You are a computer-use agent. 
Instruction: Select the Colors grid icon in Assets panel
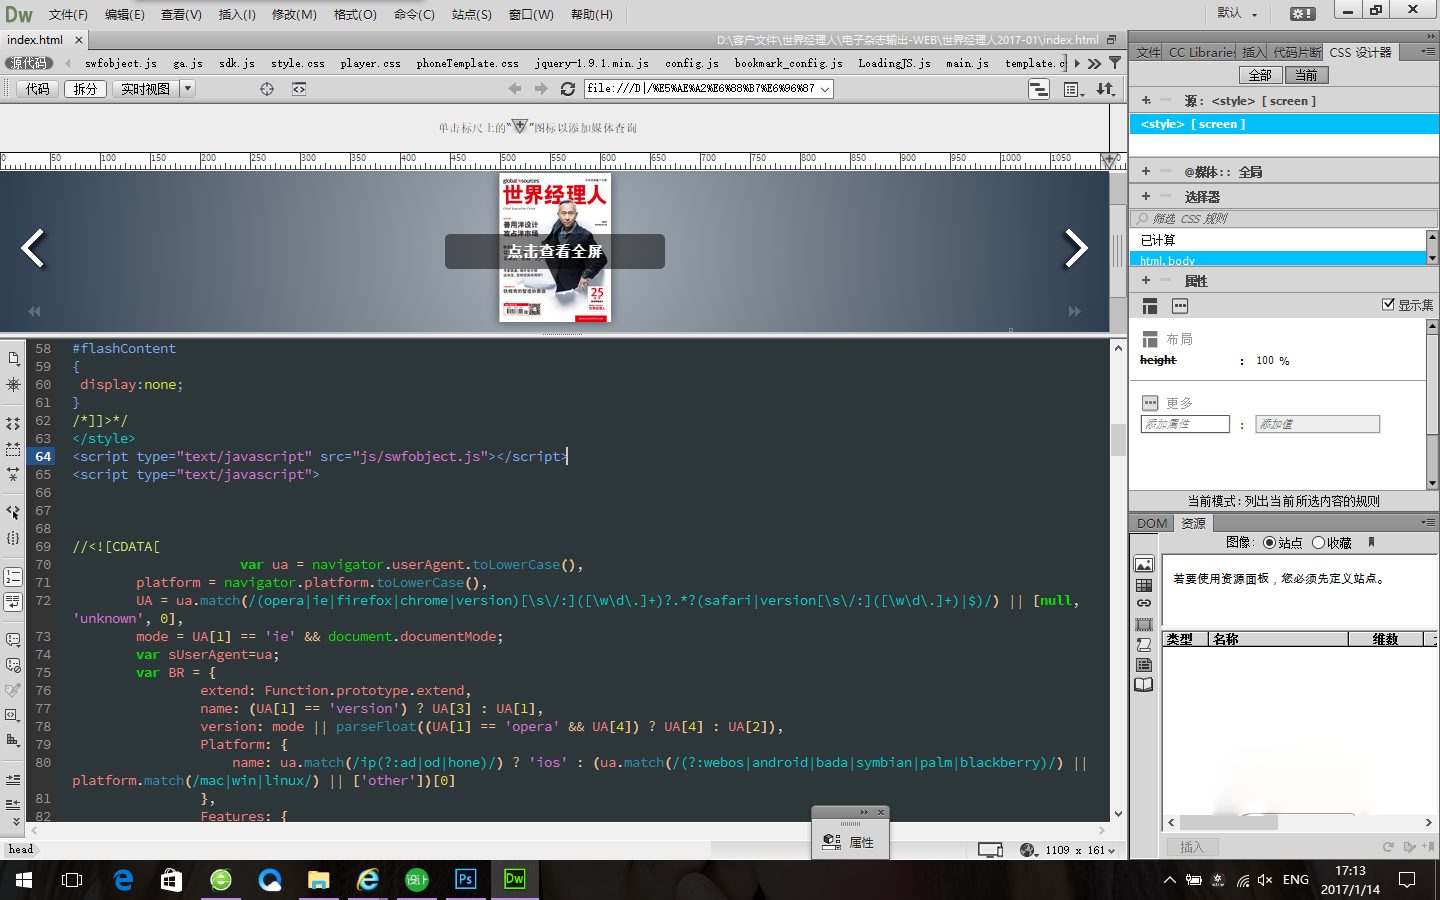1144,586
